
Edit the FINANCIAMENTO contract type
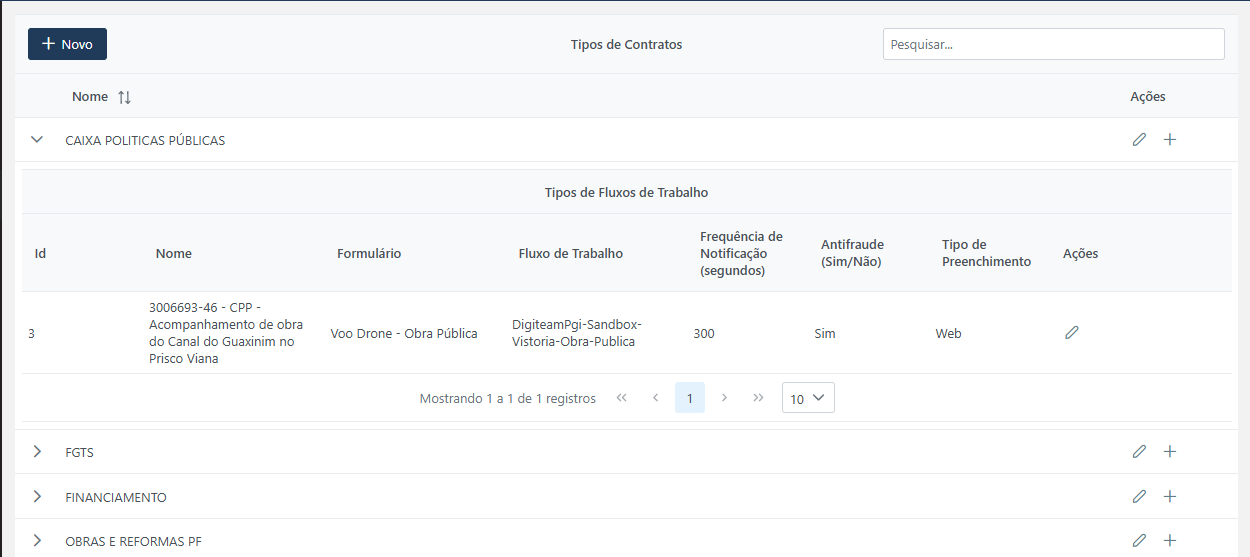click(x=1139, y=497)
